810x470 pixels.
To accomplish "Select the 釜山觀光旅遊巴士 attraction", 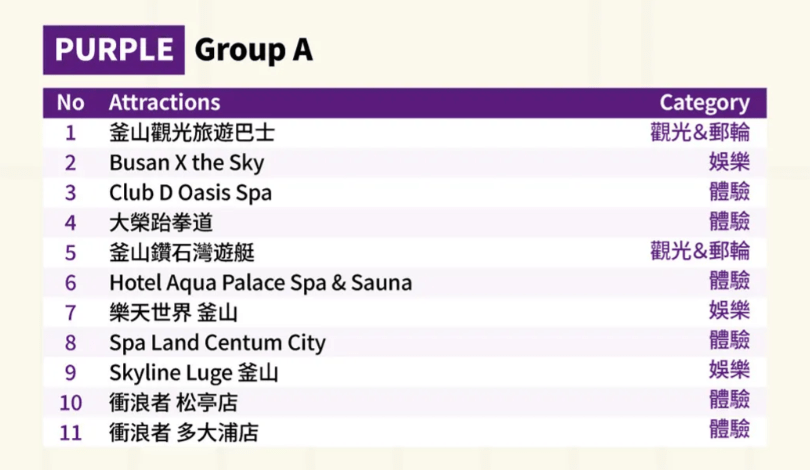I will [x=191, y=133].
